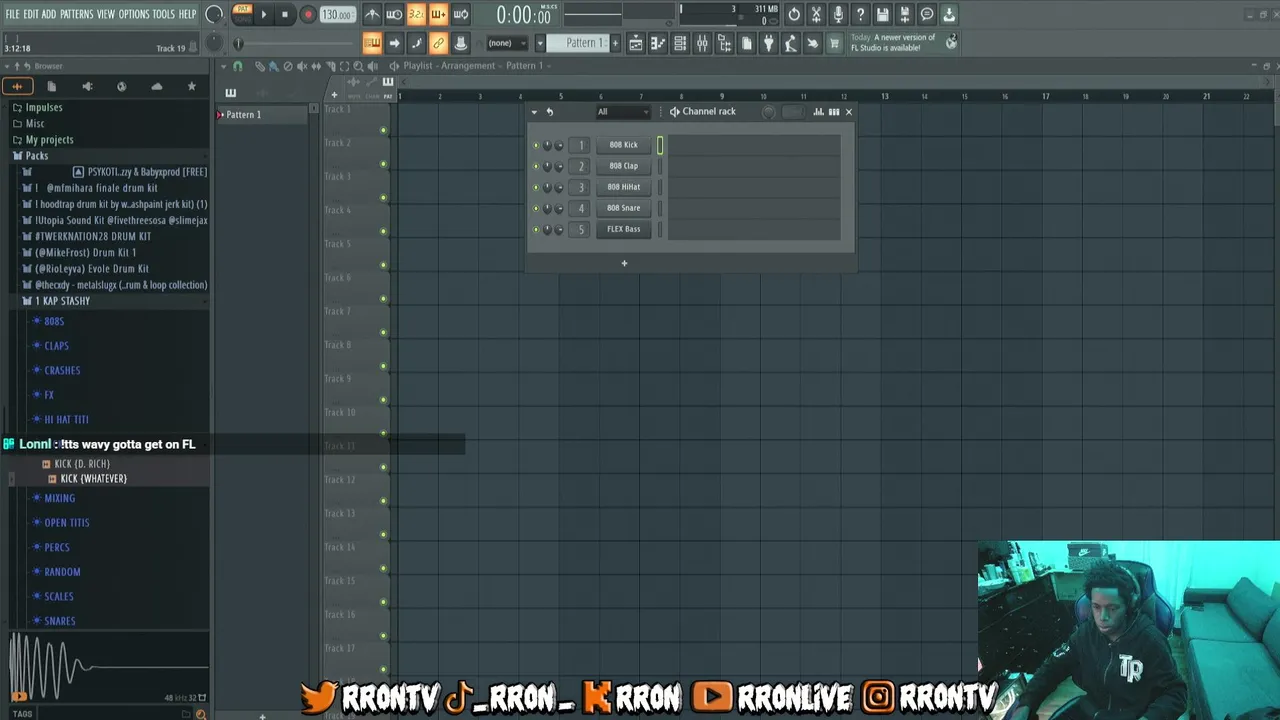Arm the record button
This screenshot has height=720, width=1280.
point(307,15)
